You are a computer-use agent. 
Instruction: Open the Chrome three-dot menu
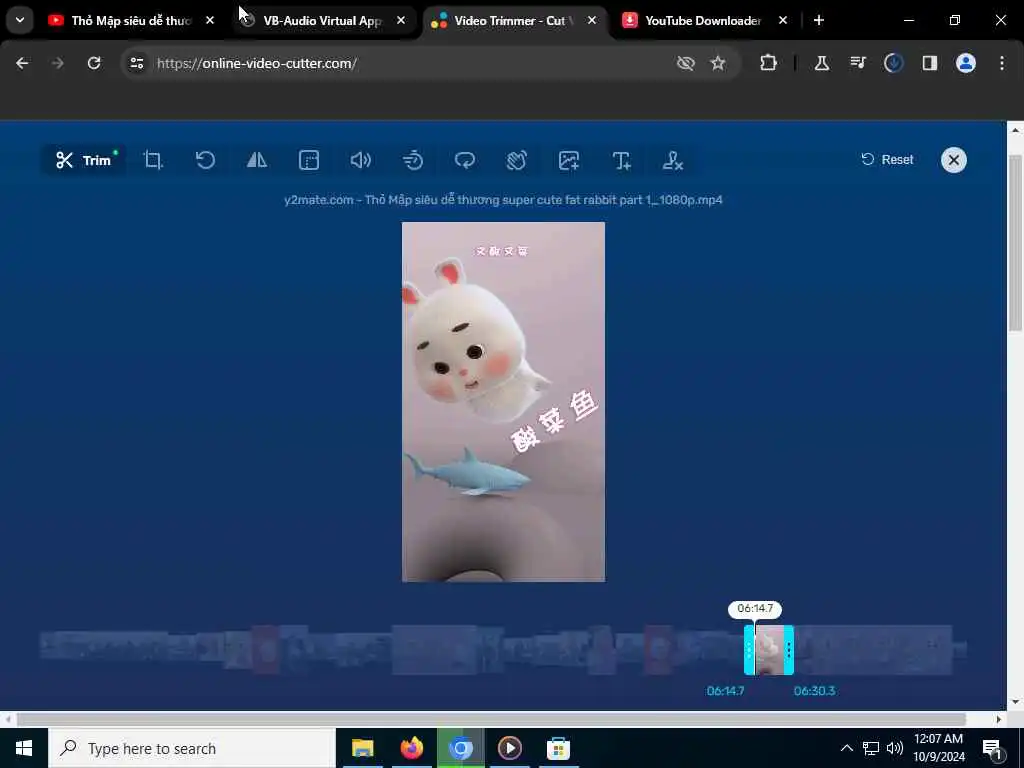[1002, 63]
